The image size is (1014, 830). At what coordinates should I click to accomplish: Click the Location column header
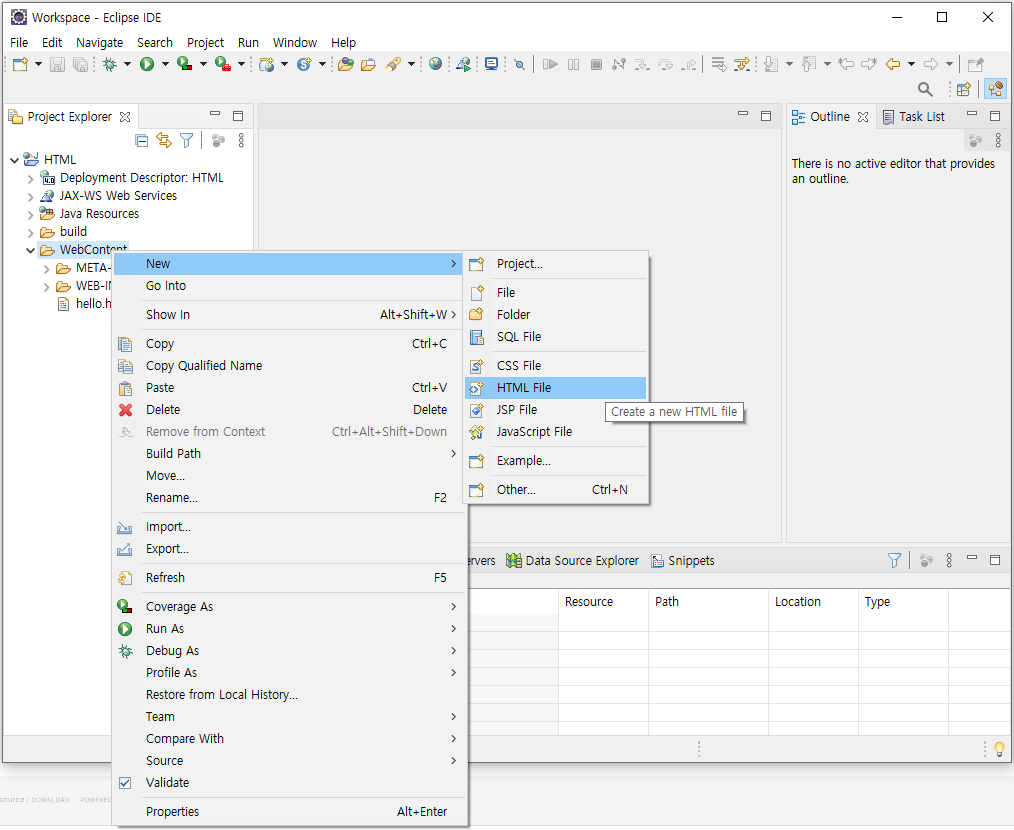tap(814, 602)
